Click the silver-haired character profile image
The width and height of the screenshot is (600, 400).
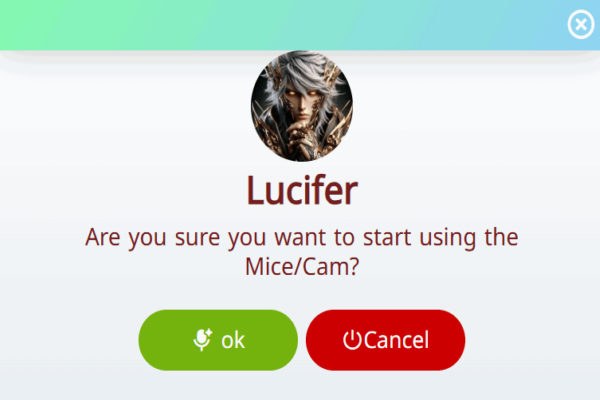[x=302, y=106]
